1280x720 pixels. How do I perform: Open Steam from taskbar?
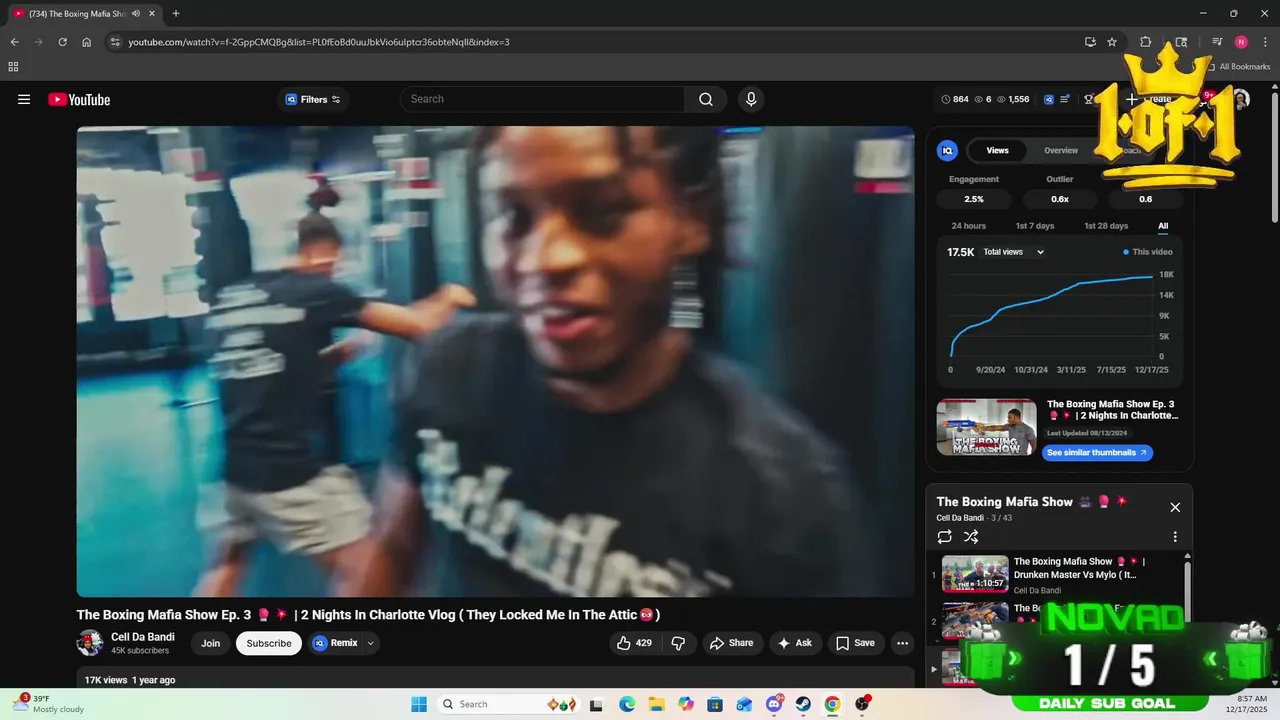(803, 704)
